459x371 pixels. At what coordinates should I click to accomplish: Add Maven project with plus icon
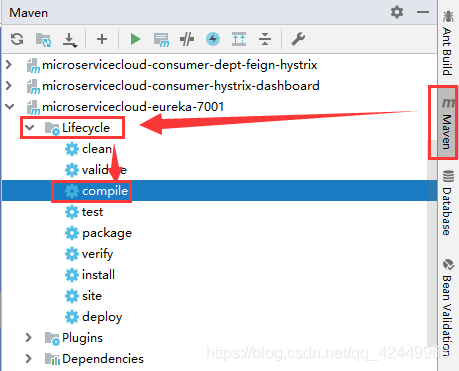click(102, 39)
